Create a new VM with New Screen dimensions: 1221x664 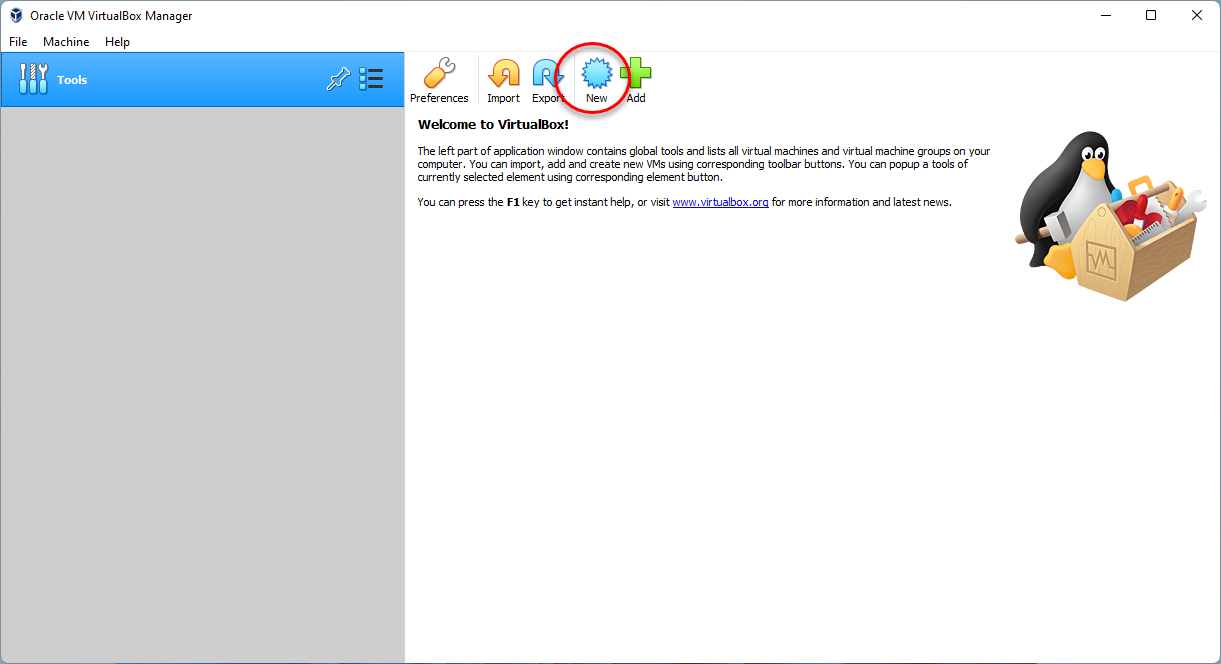coord(596,80)
